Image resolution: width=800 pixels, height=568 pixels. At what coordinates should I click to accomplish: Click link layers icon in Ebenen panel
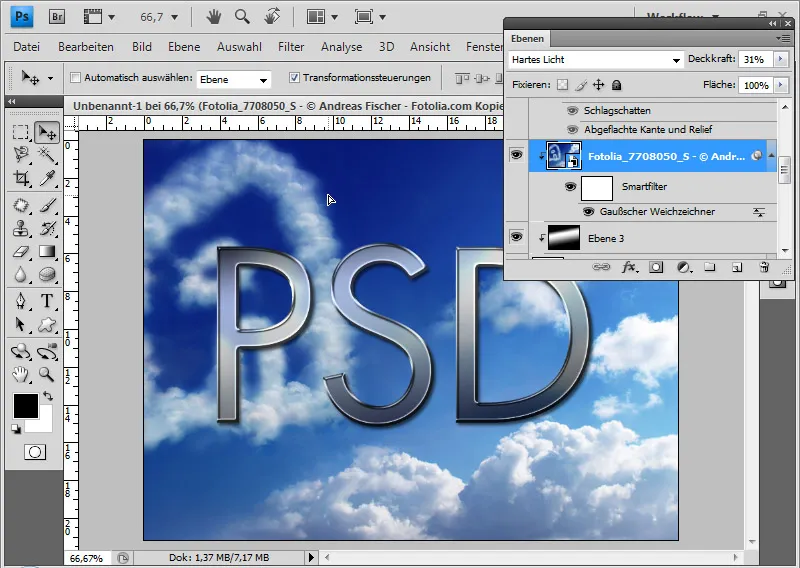[601, 267]
